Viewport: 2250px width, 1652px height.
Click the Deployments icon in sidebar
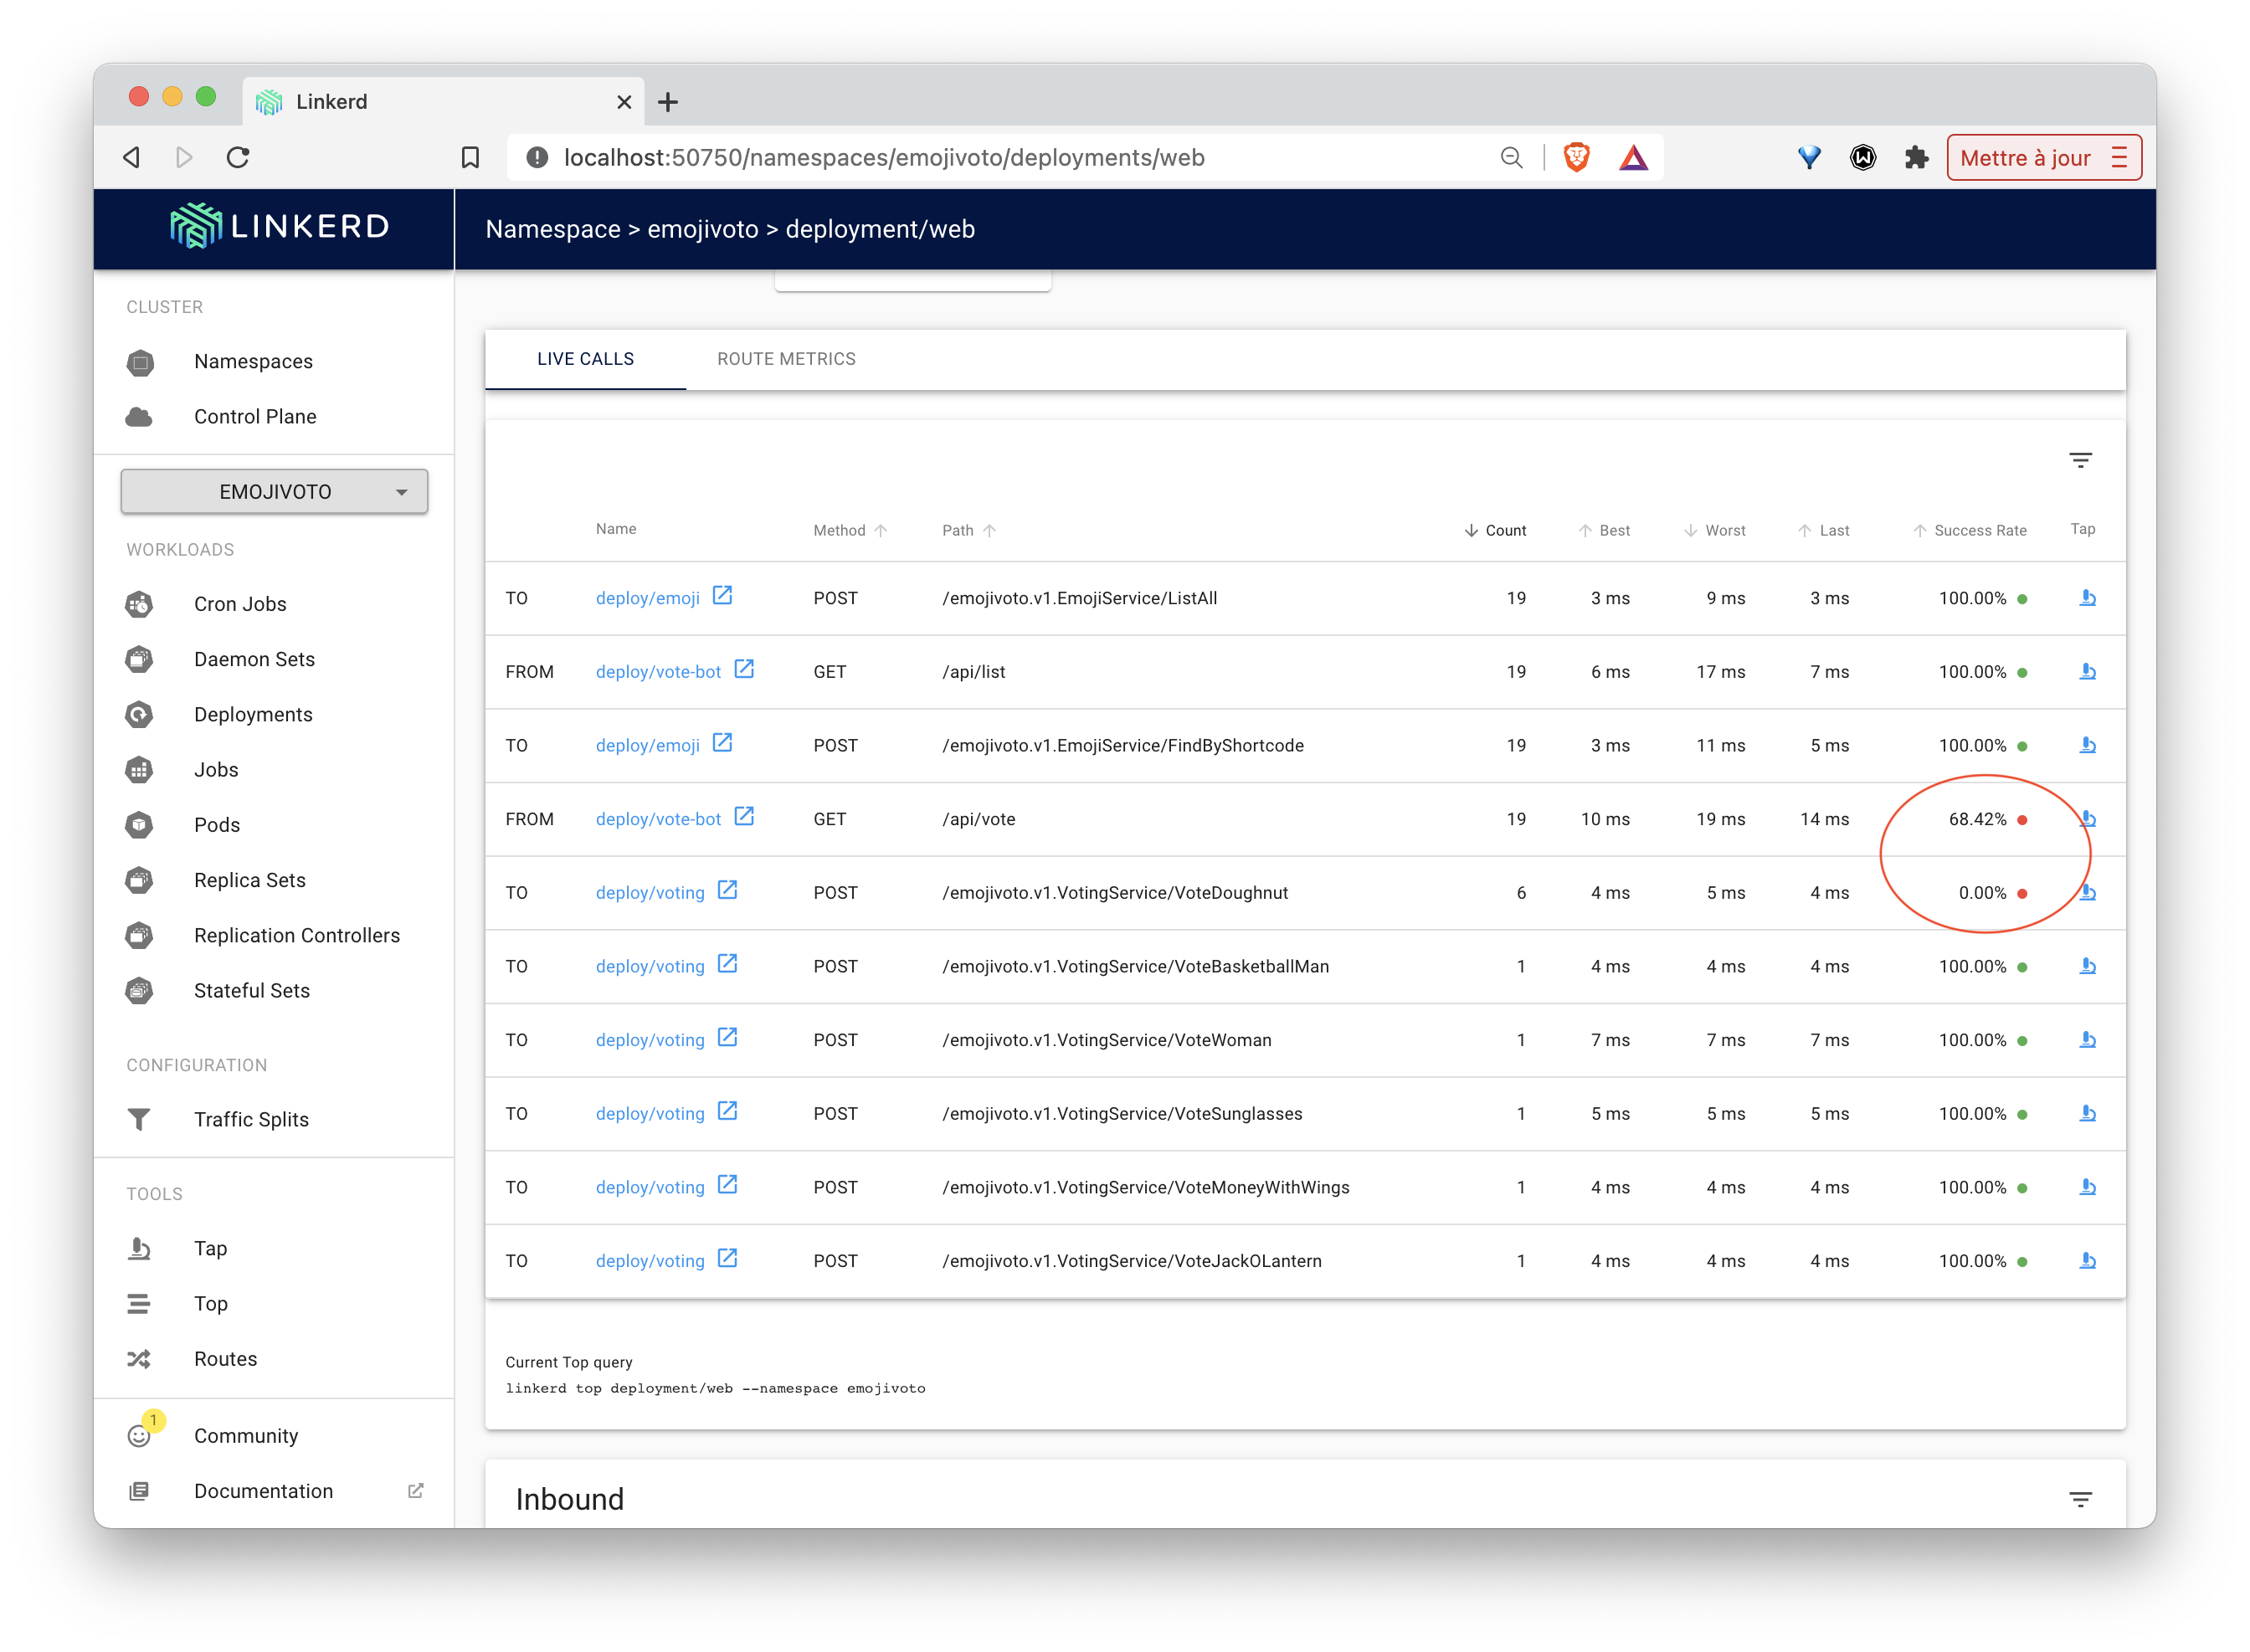click(x=140, y=712)
